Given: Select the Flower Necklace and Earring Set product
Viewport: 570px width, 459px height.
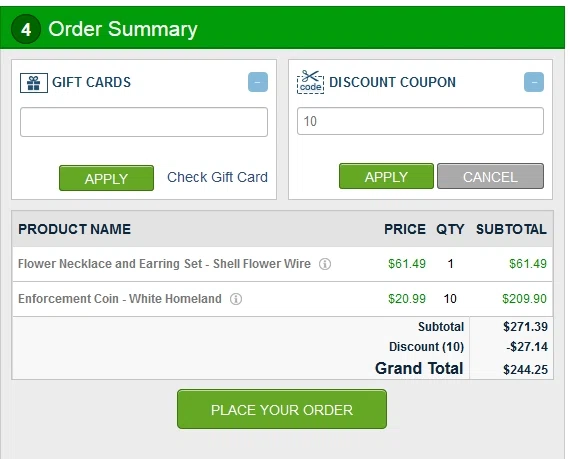Looking at the screenshot, I should (164, 264).
